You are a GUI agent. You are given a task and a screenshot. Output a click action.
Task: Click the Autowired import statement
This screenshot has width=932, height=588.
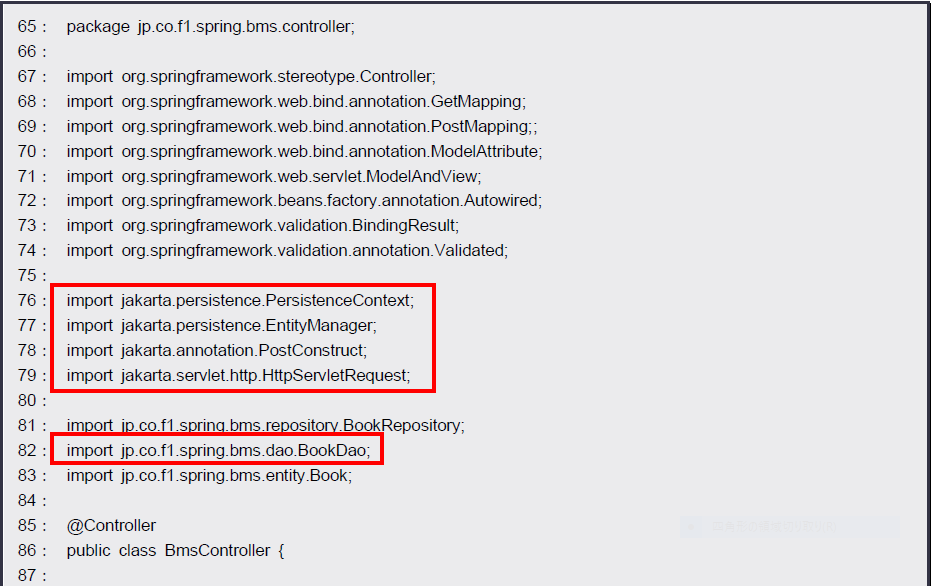click(304, 201)
